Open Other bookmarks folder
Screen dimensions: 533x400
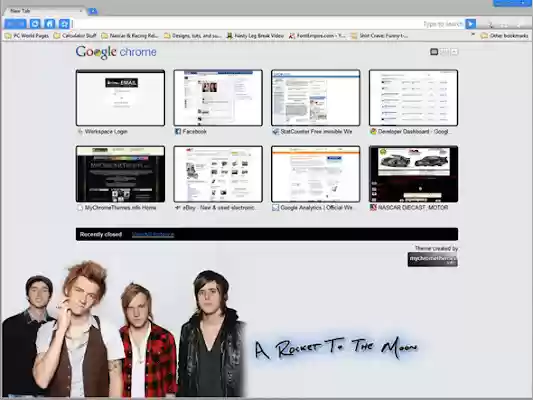click(504, 36)
